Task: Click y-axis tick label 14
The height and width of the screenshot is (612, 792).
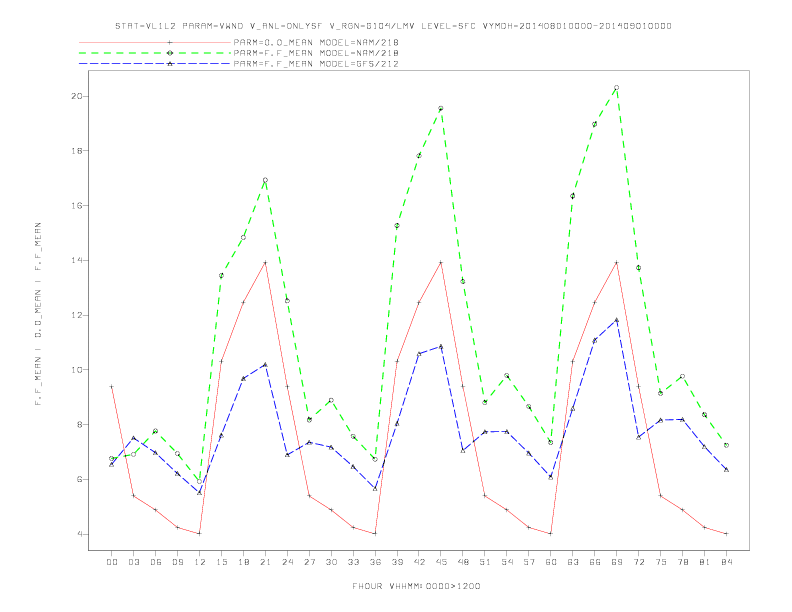Action: 77,260
